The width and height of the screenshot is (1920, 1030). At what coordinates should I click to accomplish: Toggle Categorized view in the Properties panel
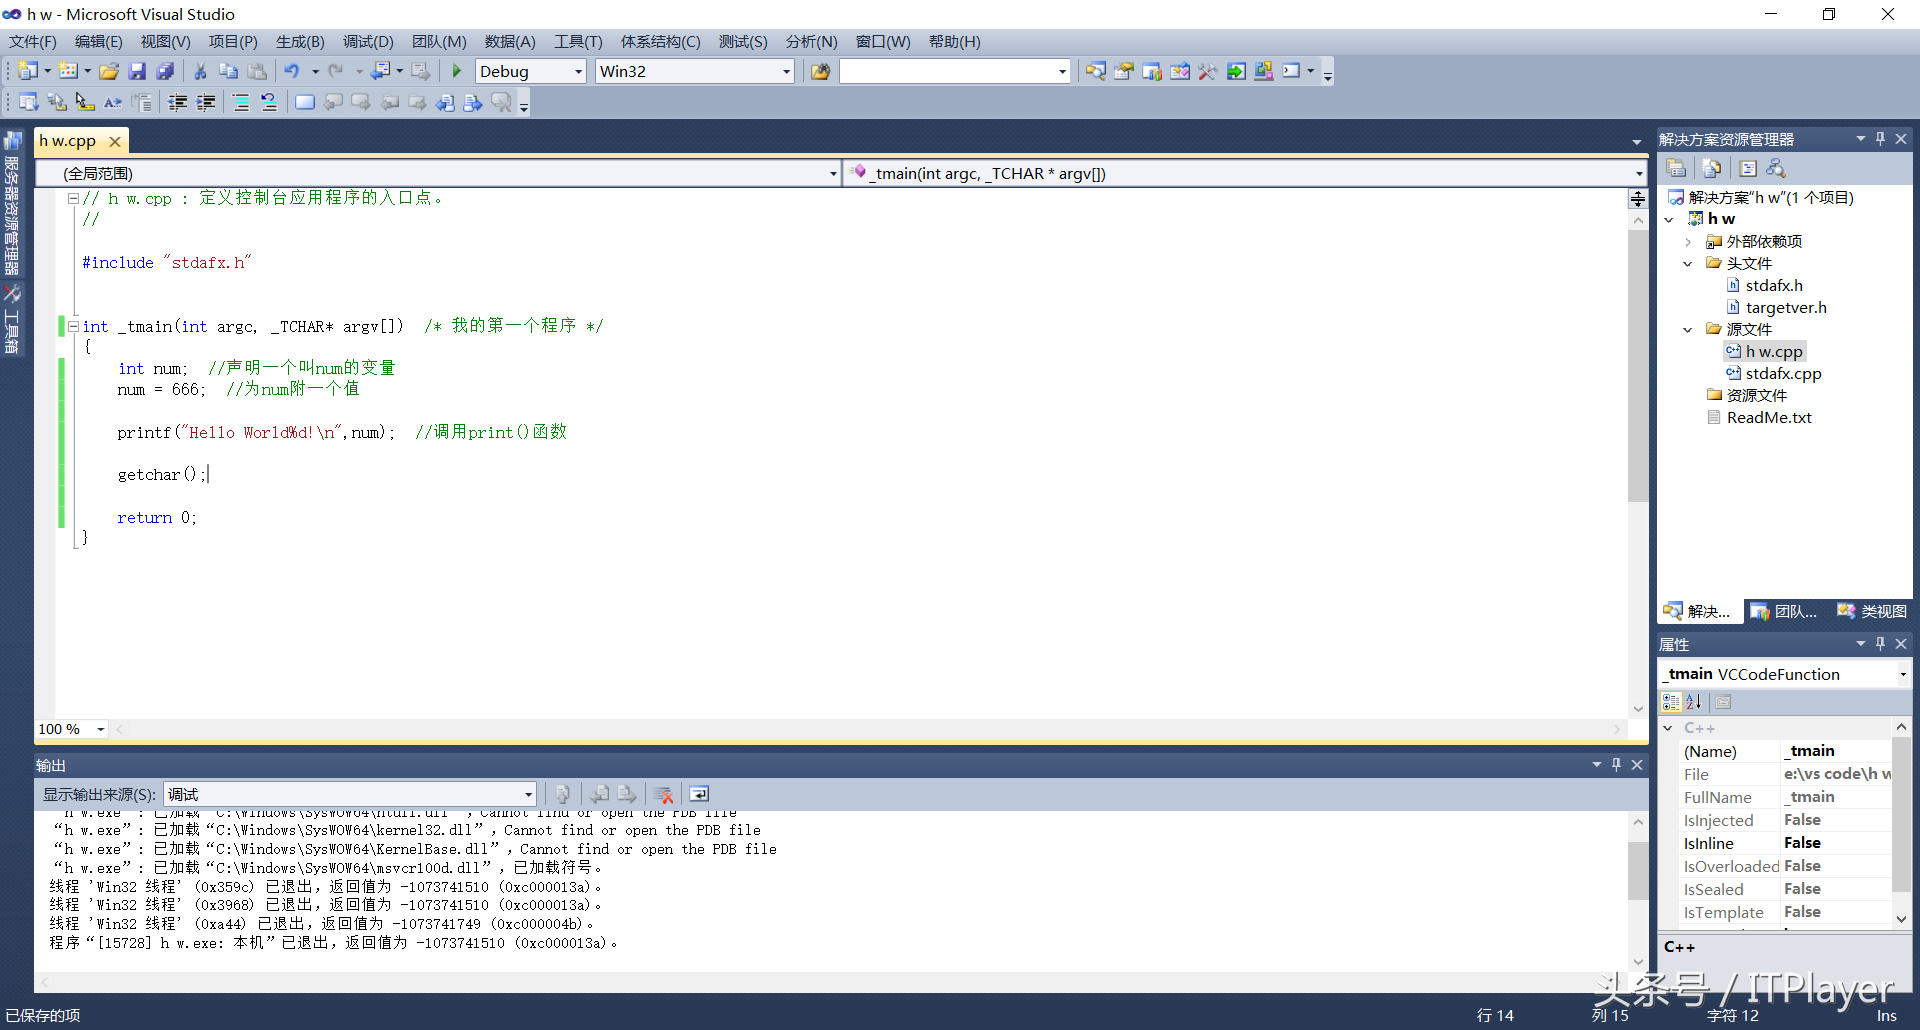1671,702
